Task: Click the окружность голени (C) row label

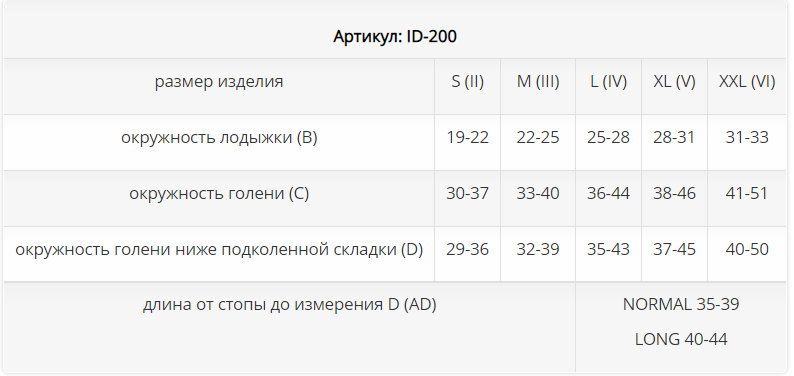Action: tap(219, 193)
